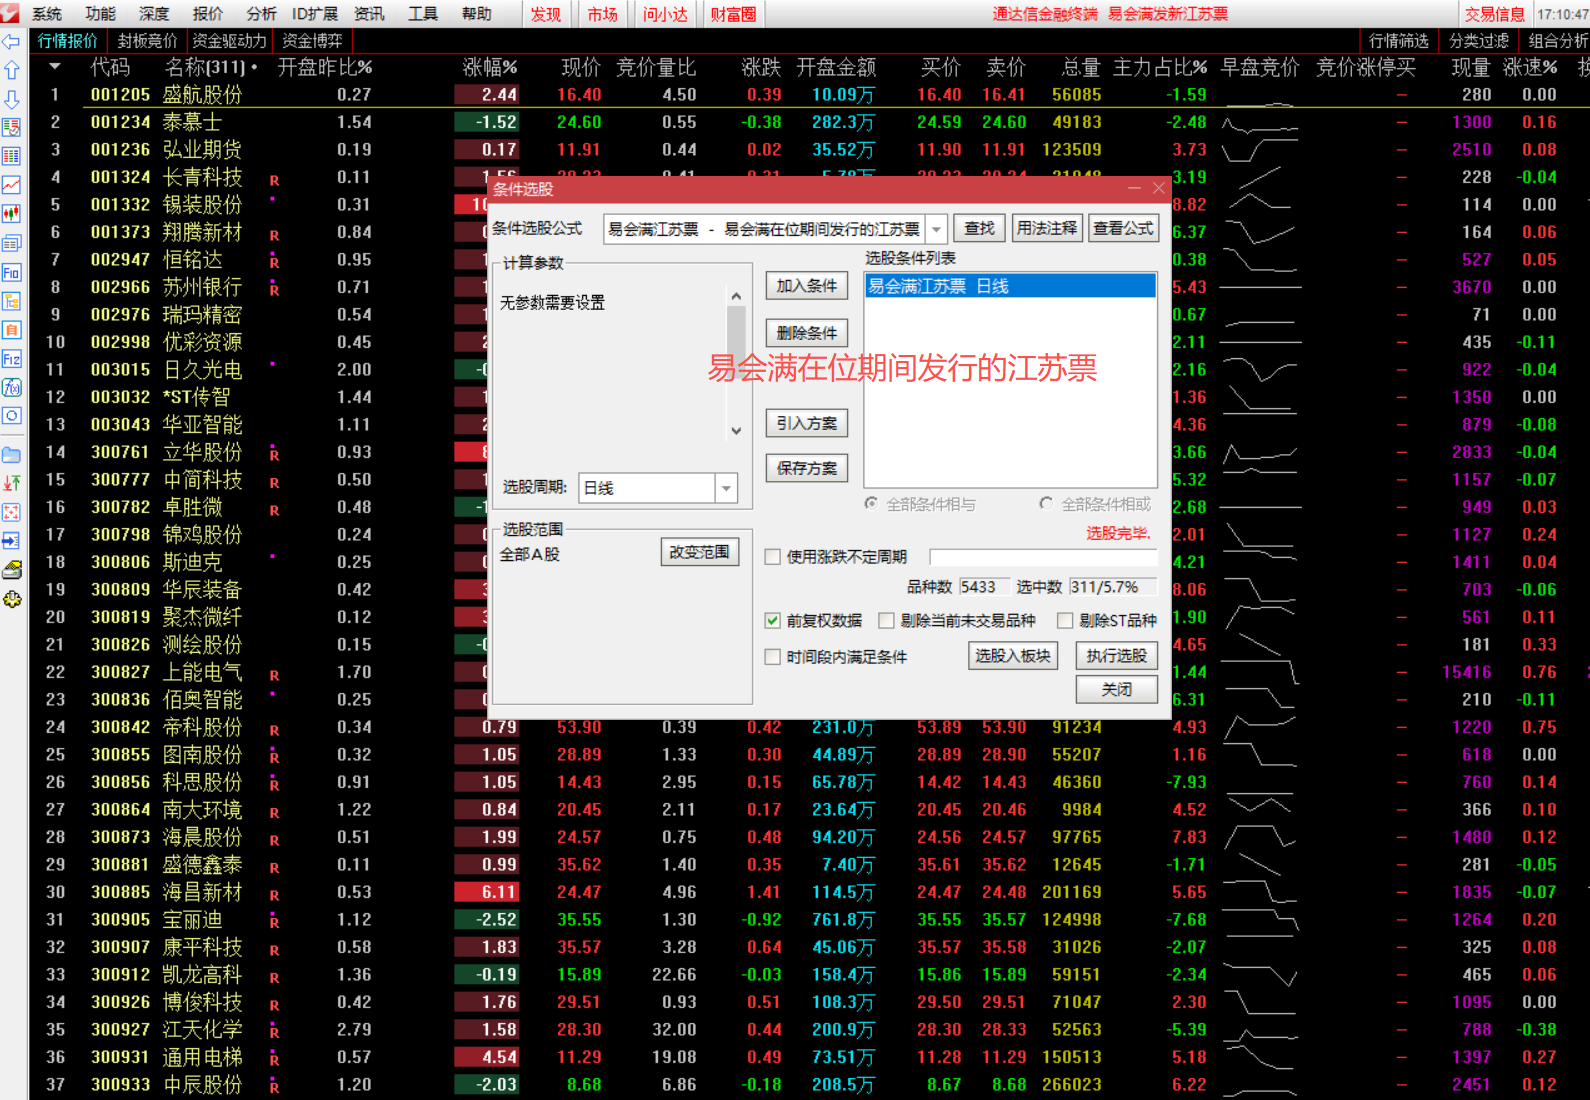Click the up arrow icon in left sidebar

(12, 70)
